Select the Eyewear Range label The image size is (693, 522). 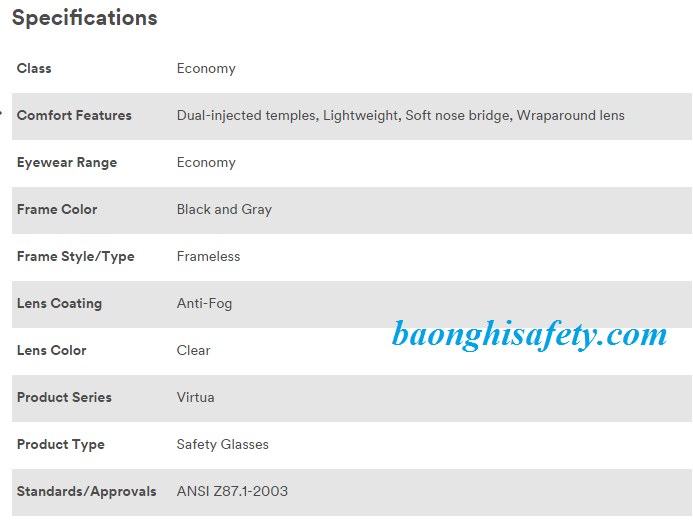click(67, 162)
